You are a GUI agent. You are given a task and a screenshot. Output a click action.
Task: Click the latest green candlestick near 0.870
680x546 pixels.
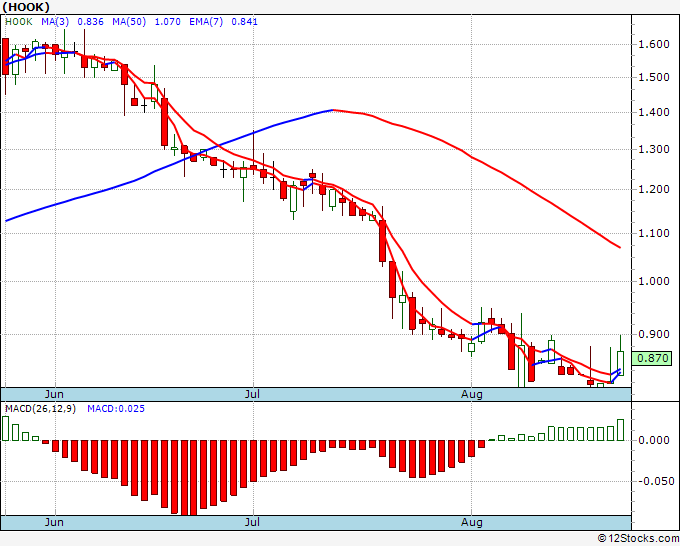pyautogui.click(x=621, y=363)
